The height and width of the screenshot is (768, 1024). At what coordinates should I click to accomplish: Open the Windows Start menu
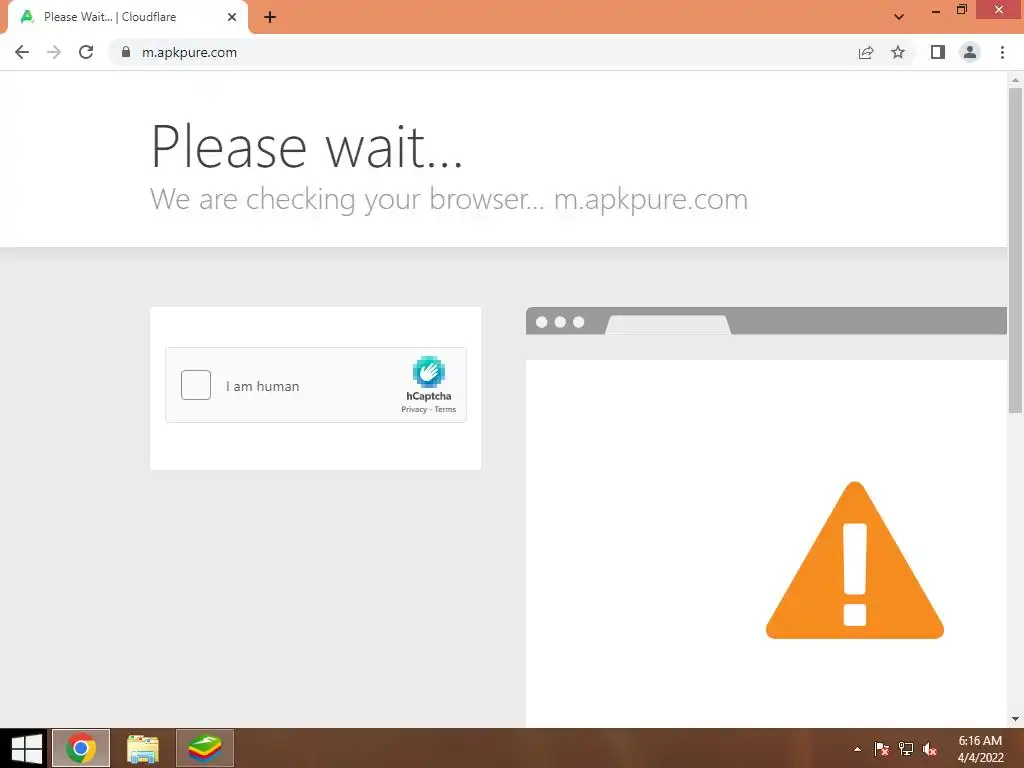[x=27, y=748]
